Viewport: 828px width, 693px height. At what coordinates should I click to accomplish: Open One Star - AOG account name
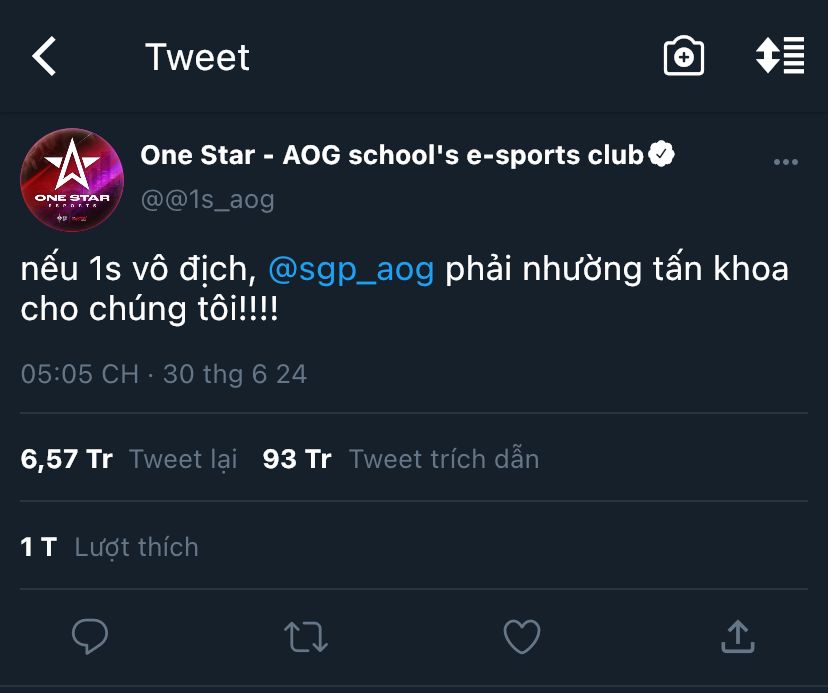point(391,155)
